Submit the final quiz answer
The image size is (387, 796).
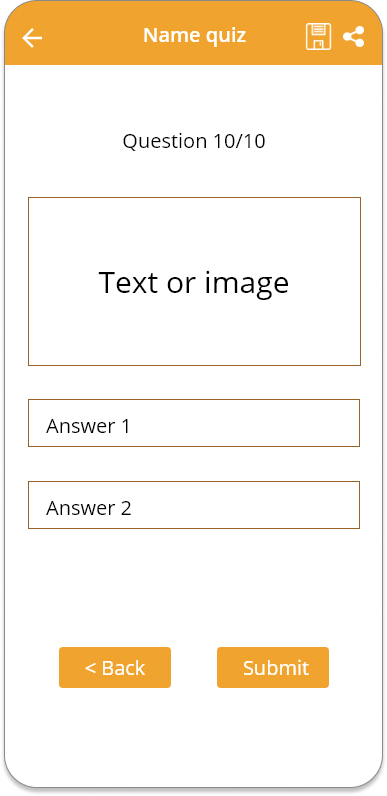tap(273, 667)
